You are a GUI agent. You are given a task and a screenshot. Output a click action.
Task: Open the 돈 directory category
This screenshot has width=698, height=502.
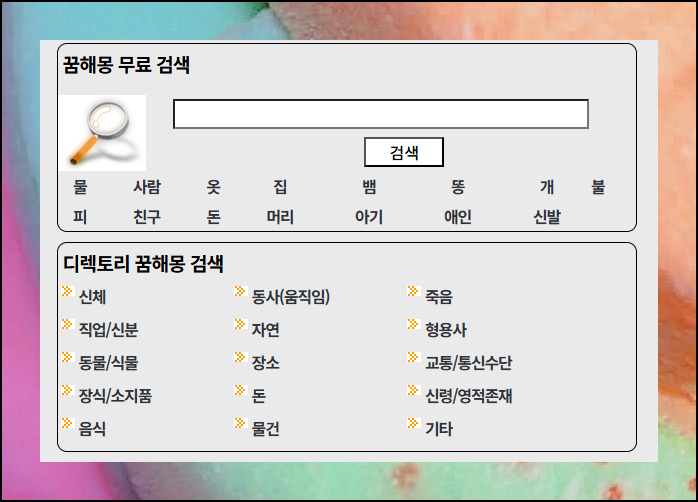tap(259, 396)
